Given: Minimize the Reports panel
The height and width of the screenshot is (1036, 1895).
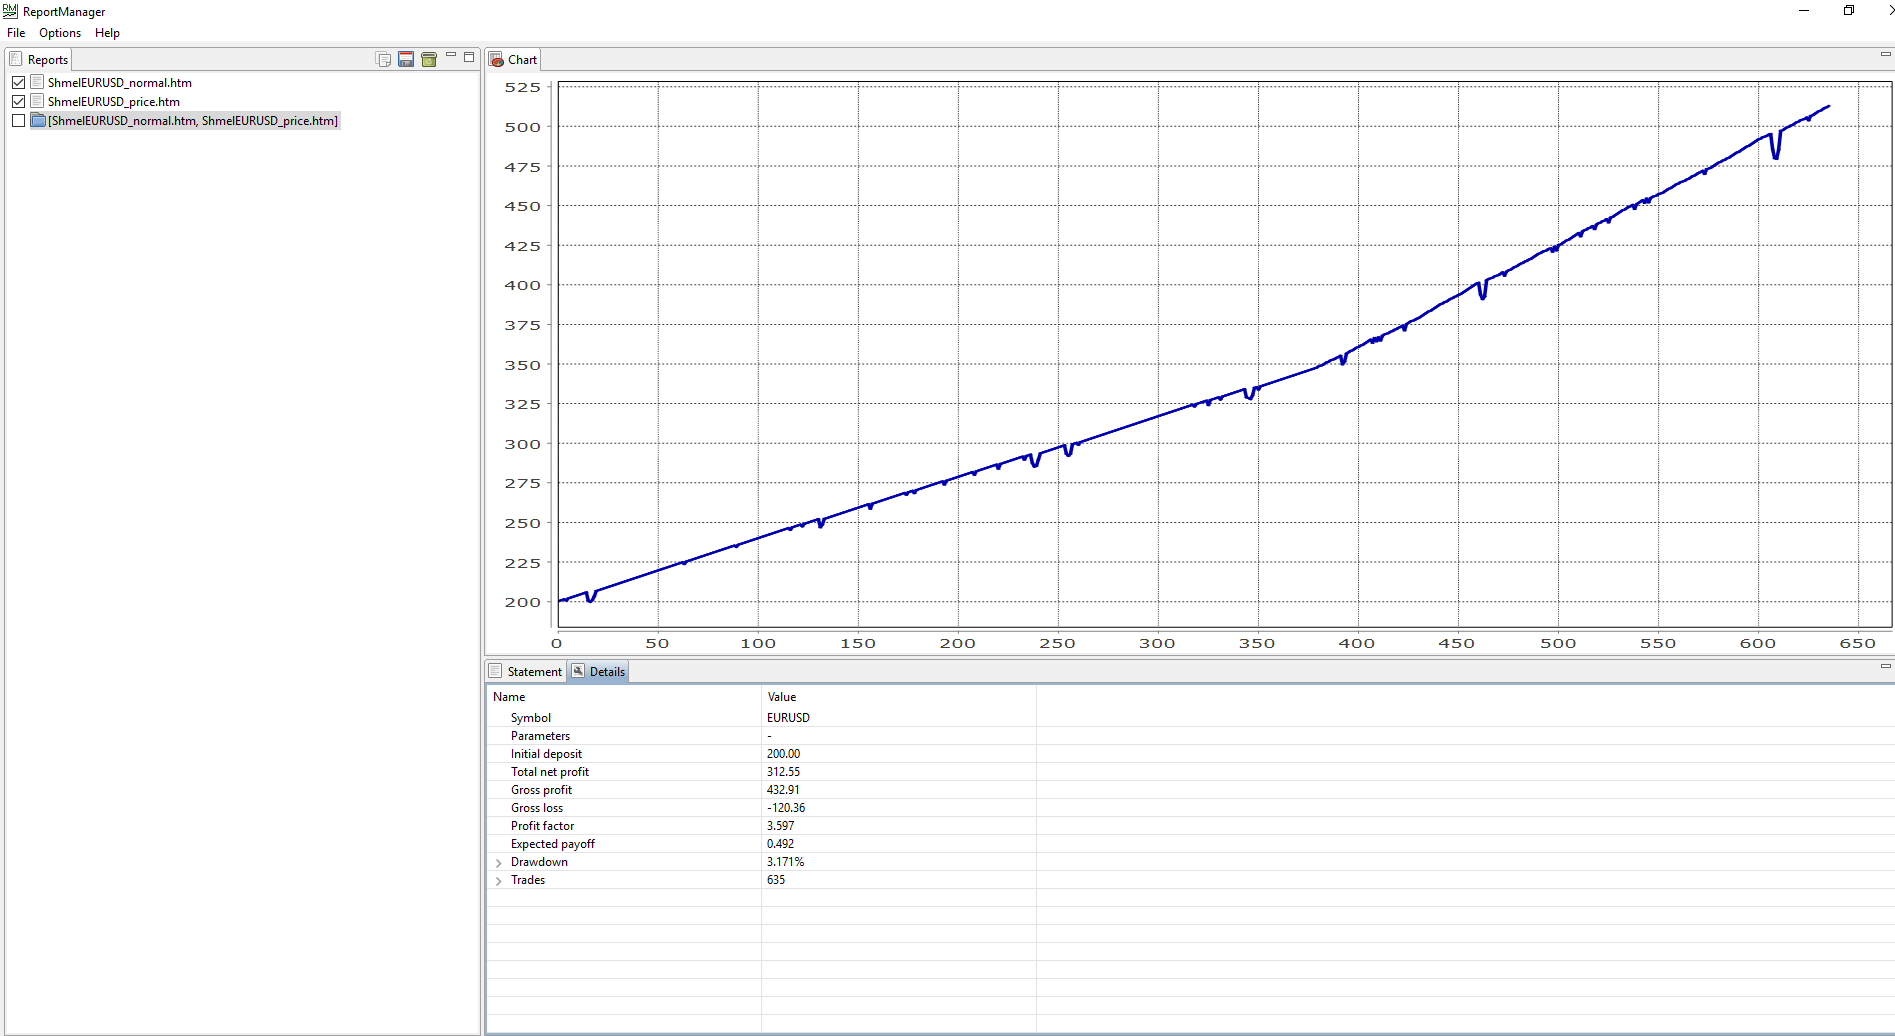Looking at the screenshot, I should (x=451, y=55).
